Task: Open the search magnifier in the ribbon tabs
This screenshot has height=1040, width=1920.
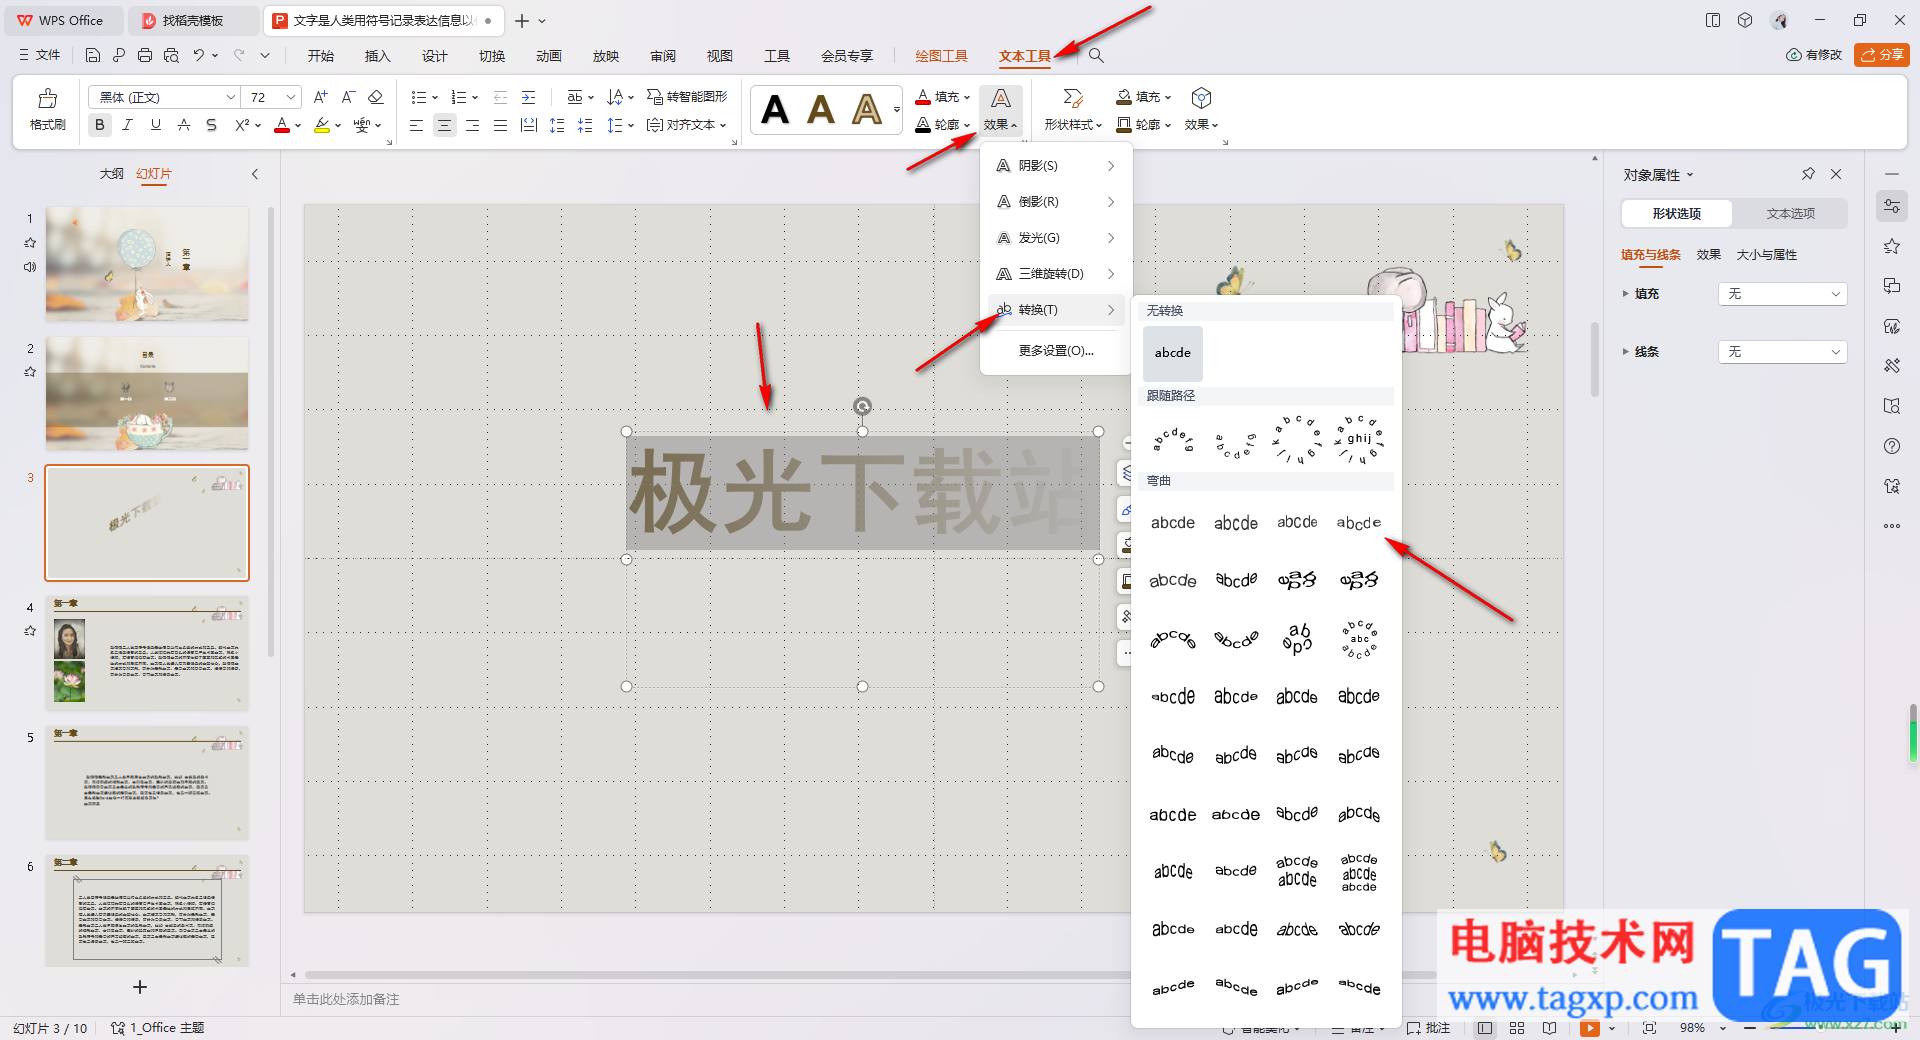Action: tap(1096, 56)
